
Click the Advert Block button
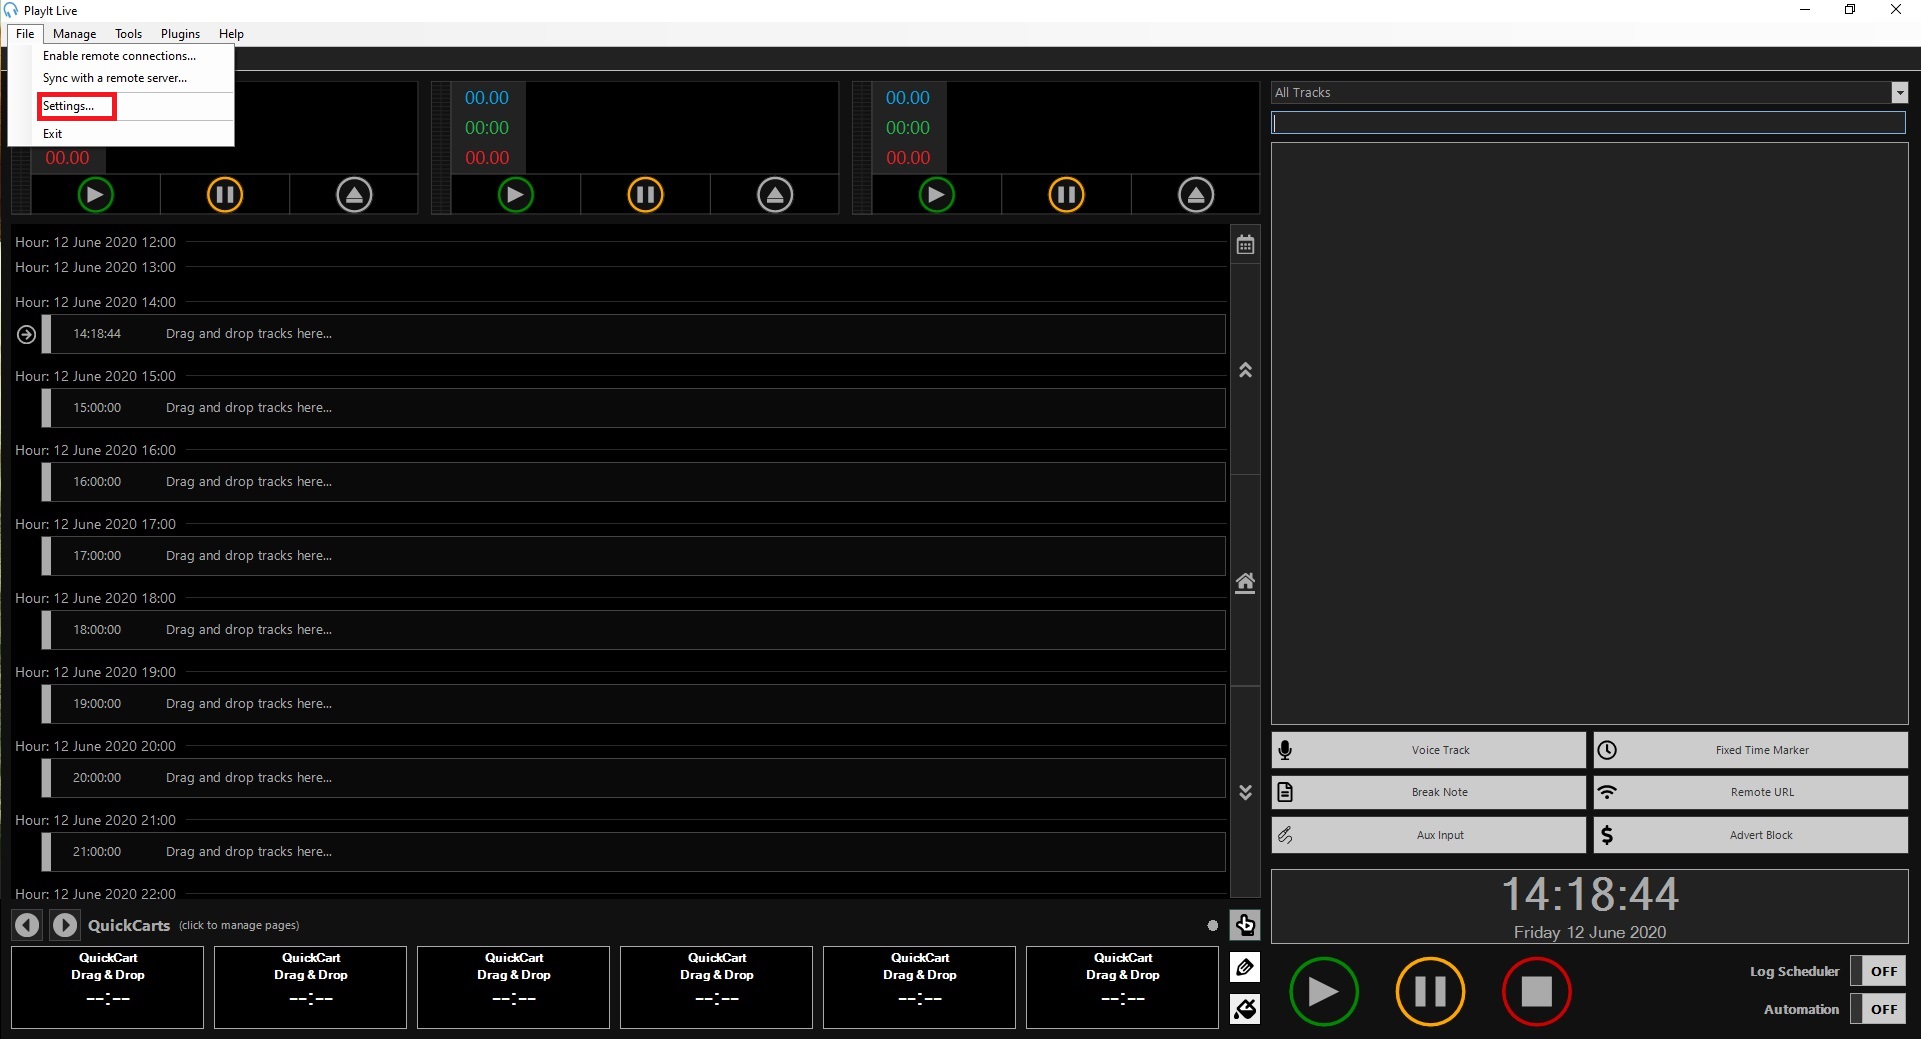(x=1750, y=835)
